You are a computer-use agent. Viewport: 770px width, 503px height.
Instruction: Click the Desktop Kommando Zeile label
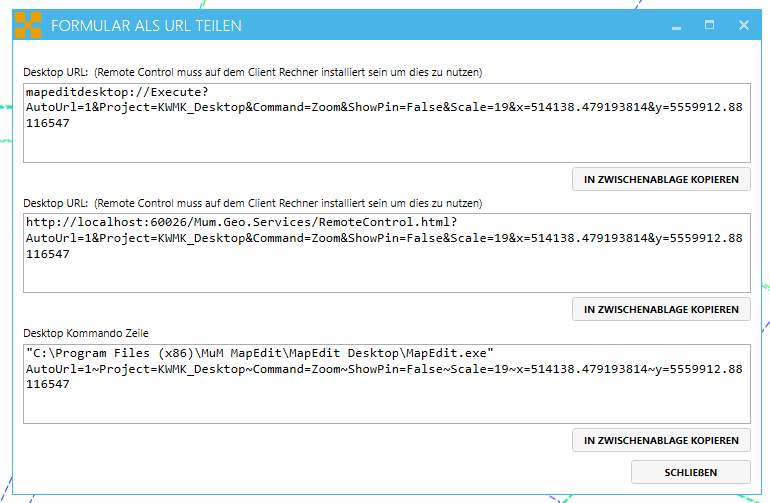(87, 332)
